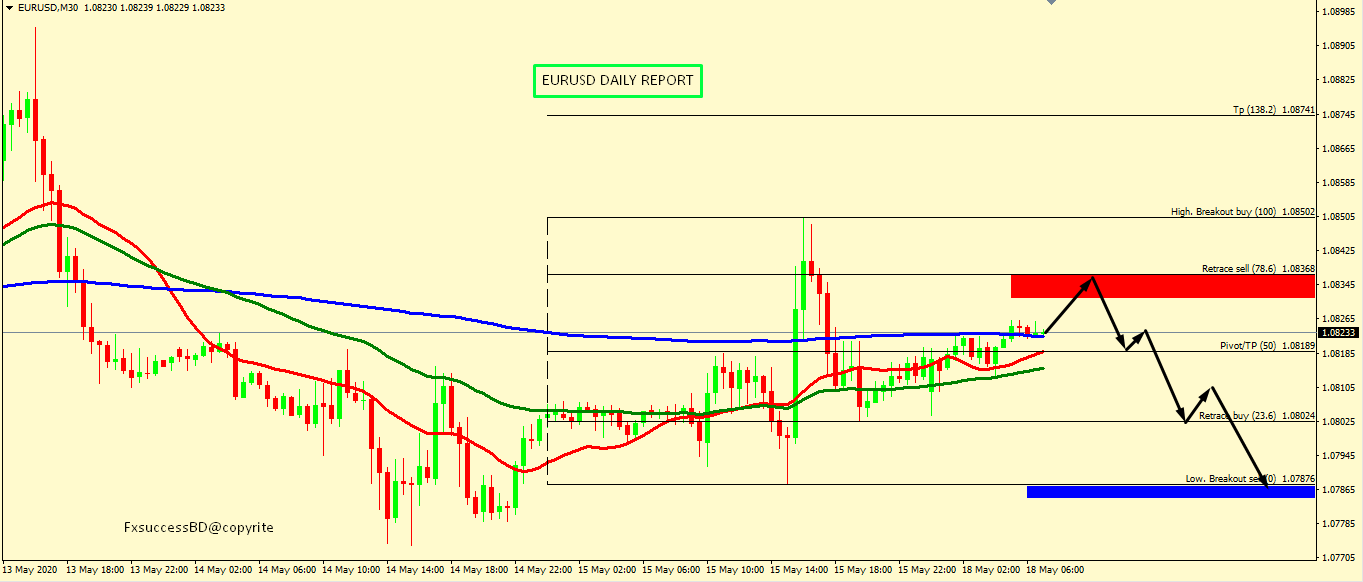Select the blue breakout zone rectangle
Image resolution: width=1363 pixels, height=582 pixels.
1170,491
